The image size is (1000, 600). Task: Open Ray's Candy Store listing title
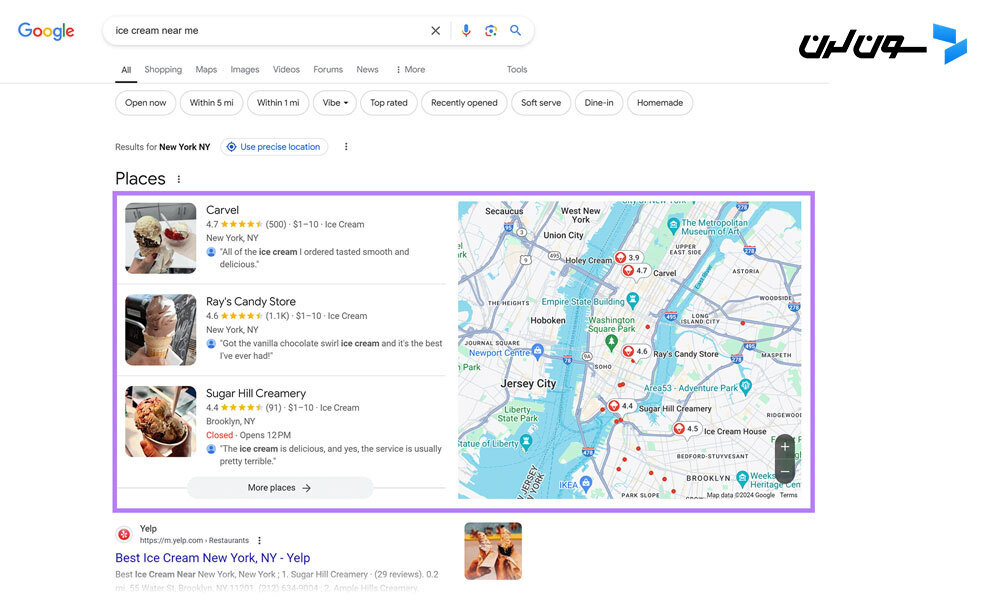pyautogui.click(x=251, y=302)
